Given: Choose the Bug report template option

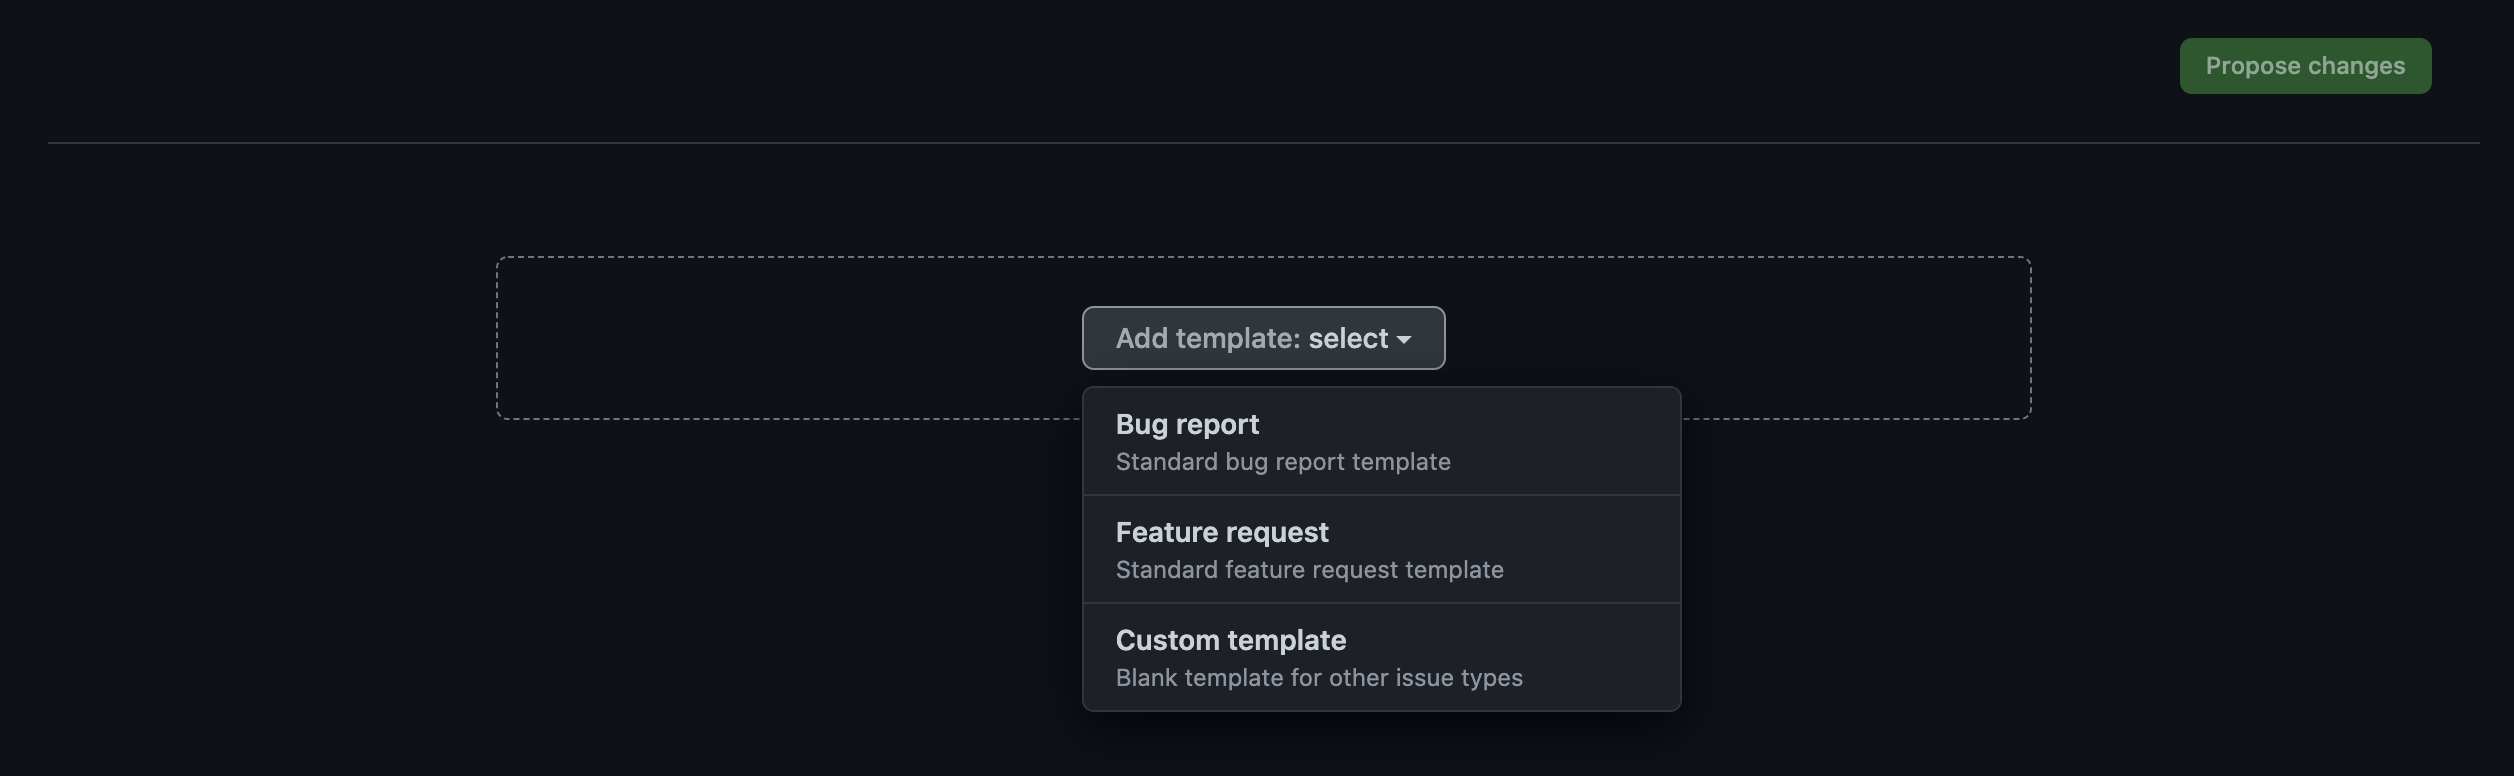Looking at the screenshot, I should point(1382,441).
